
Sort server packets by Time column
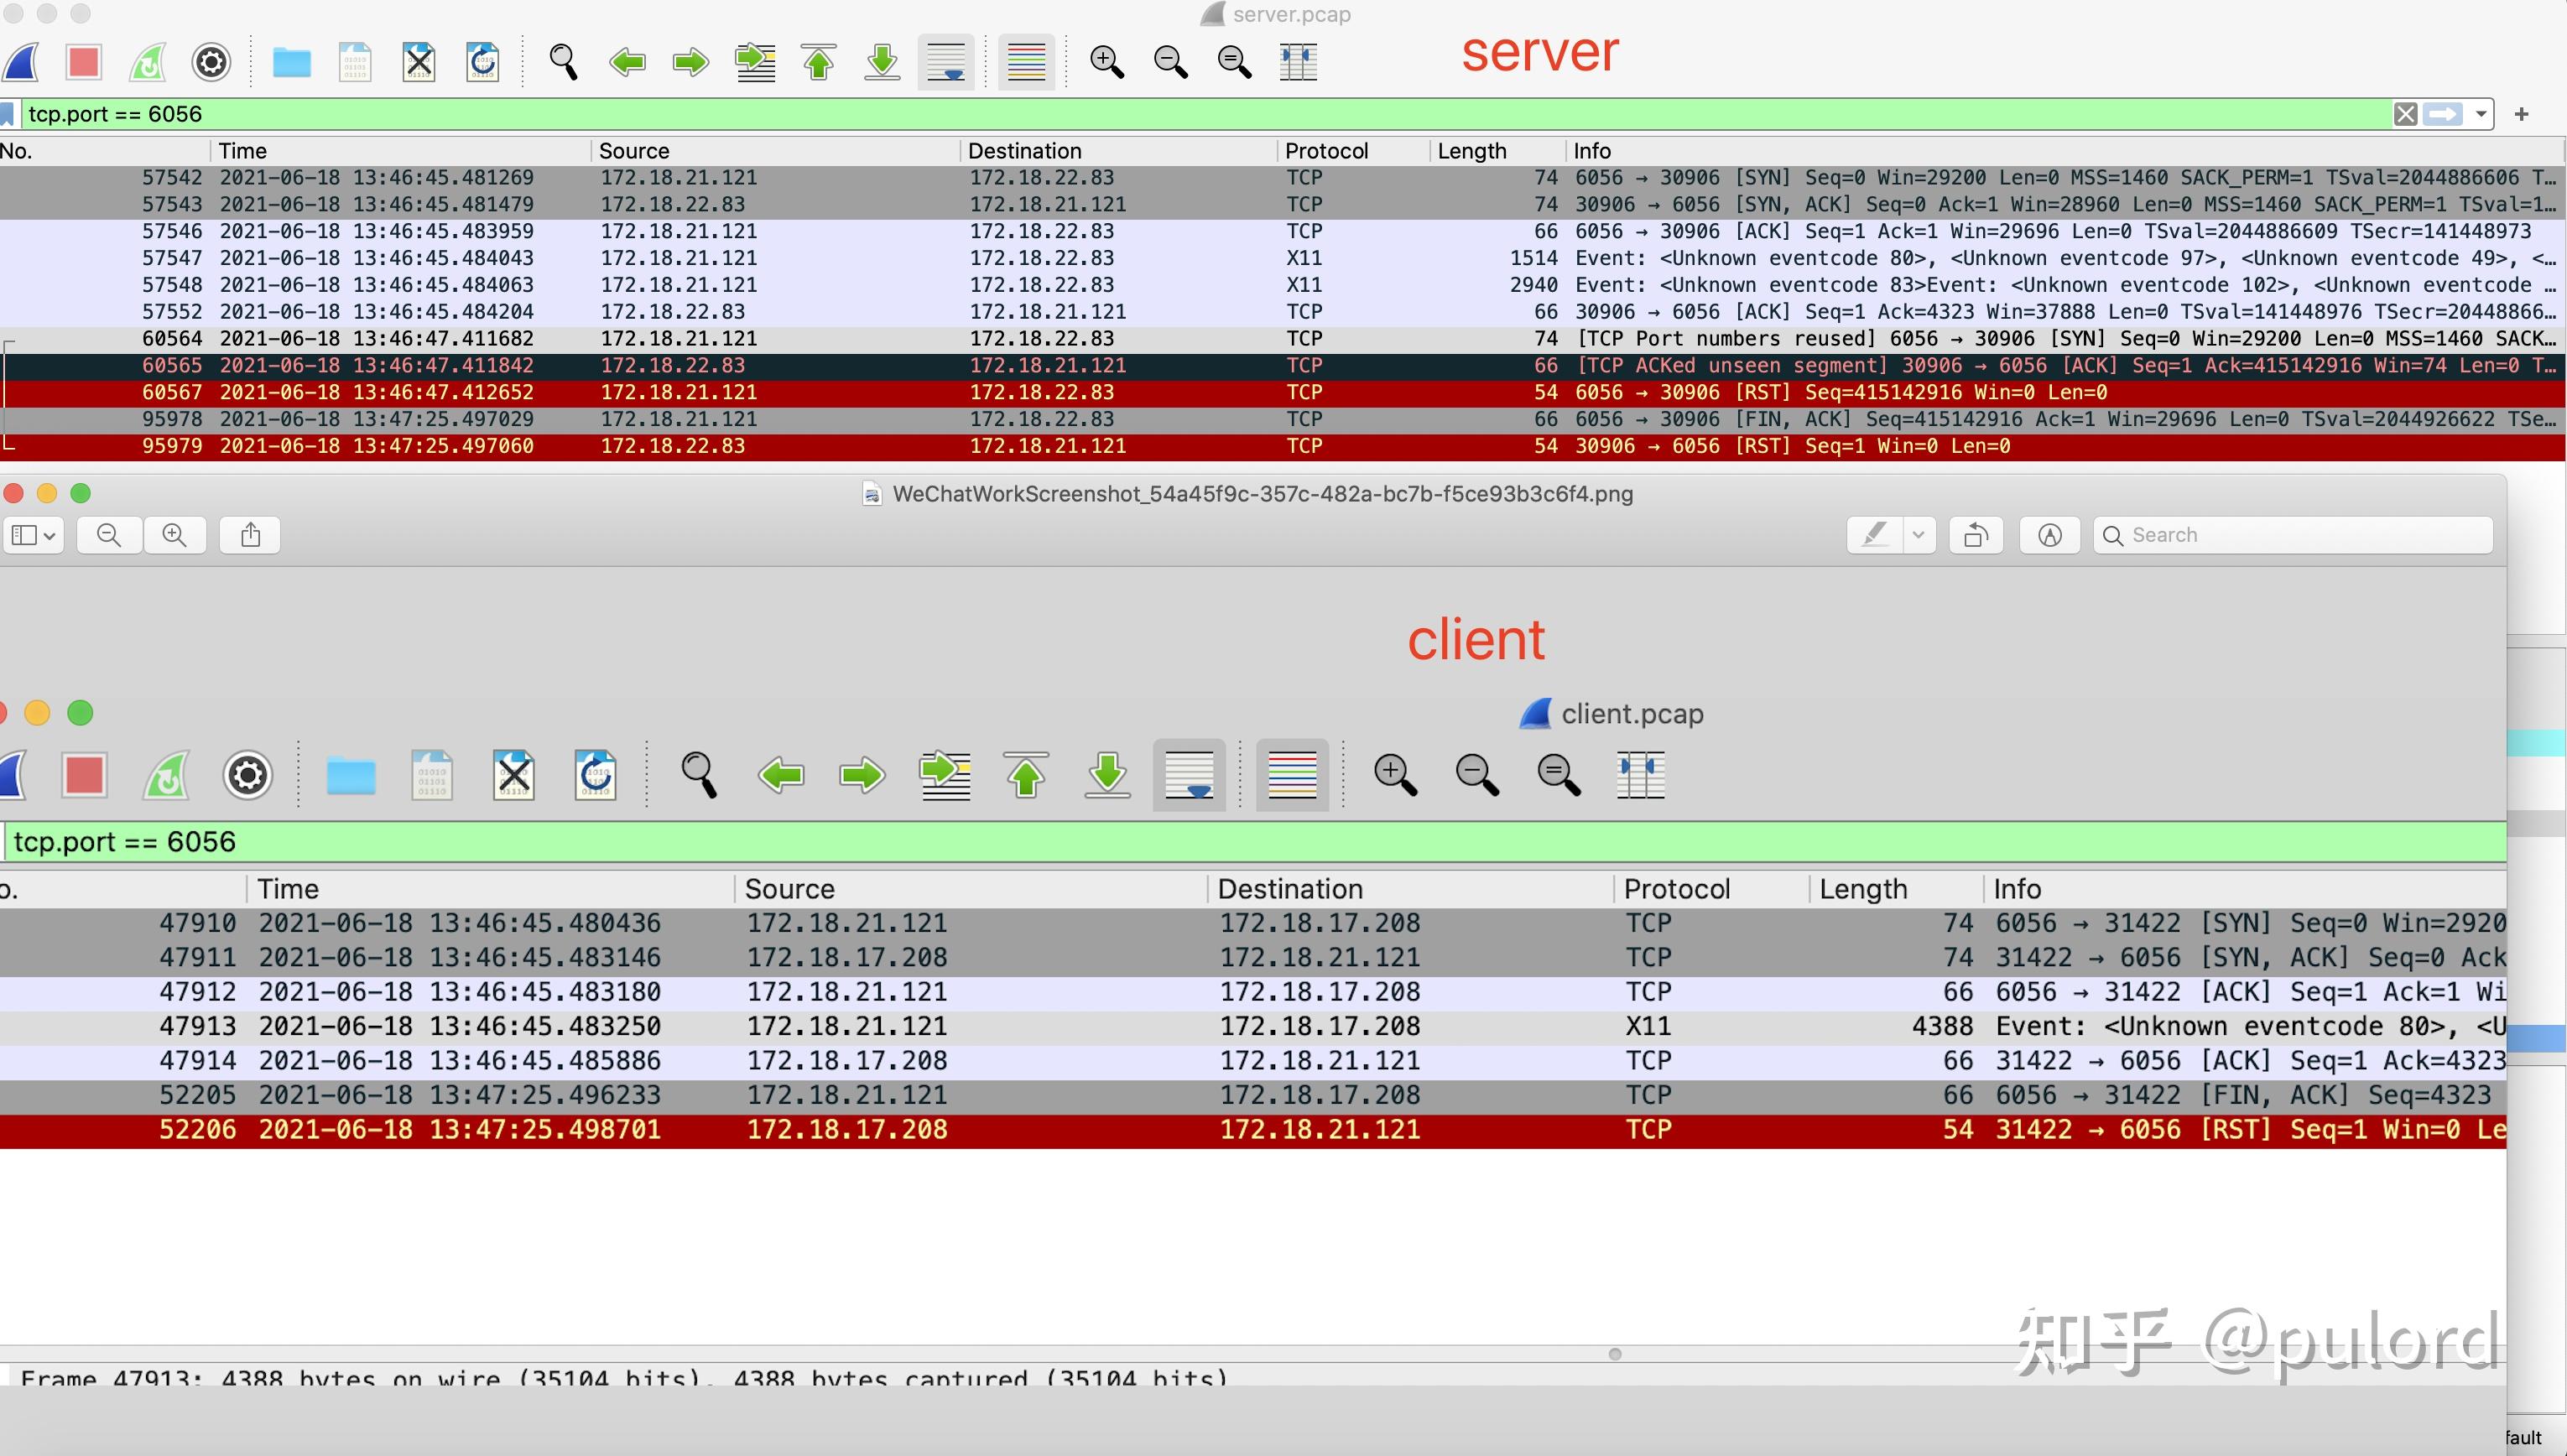point(400,151)
